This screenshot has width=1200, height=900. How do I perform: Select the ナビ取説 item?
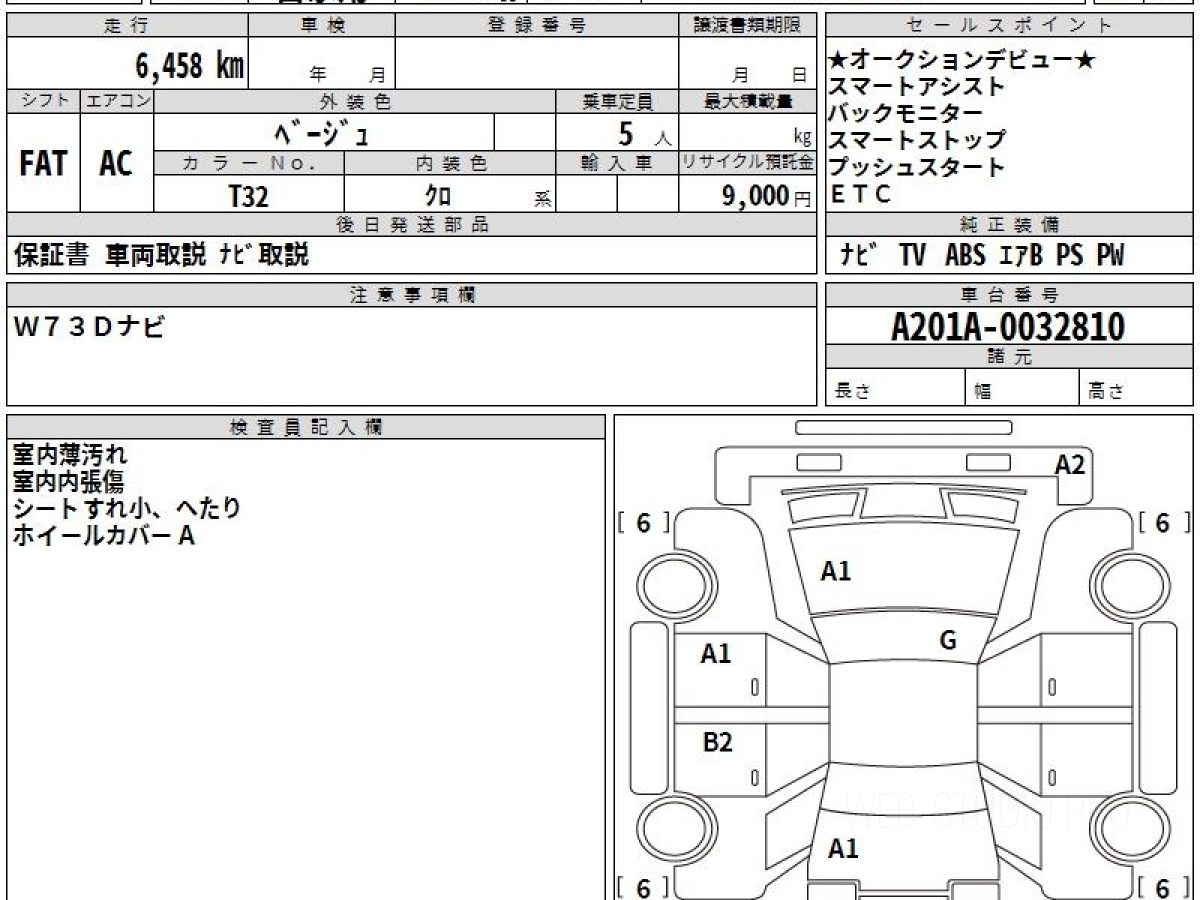(x=263, y=256)
